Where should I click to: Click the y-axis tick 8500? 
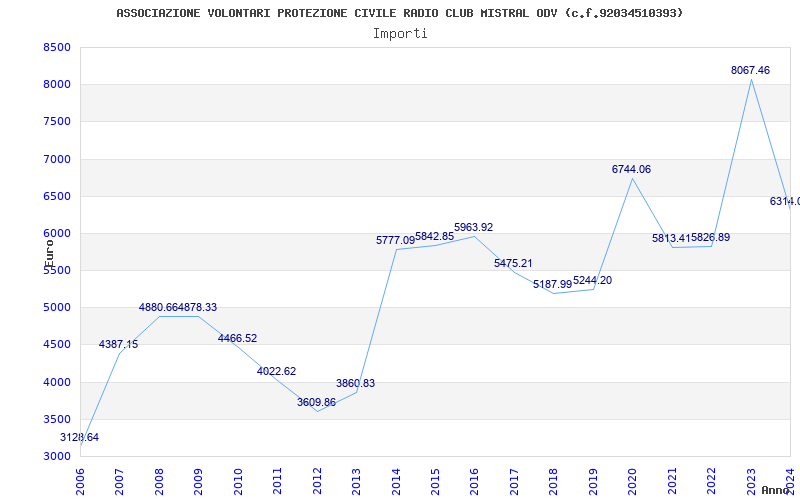57,47
